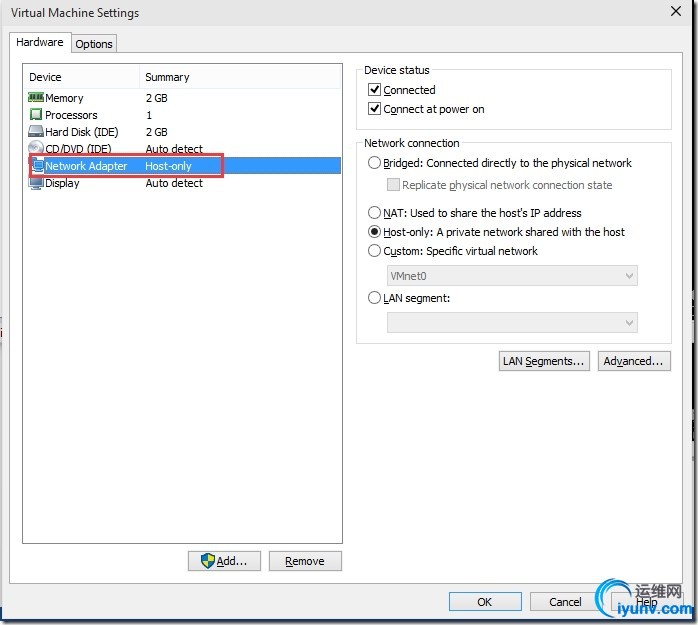Open the VMnet0 dropdown

[512, 276]
